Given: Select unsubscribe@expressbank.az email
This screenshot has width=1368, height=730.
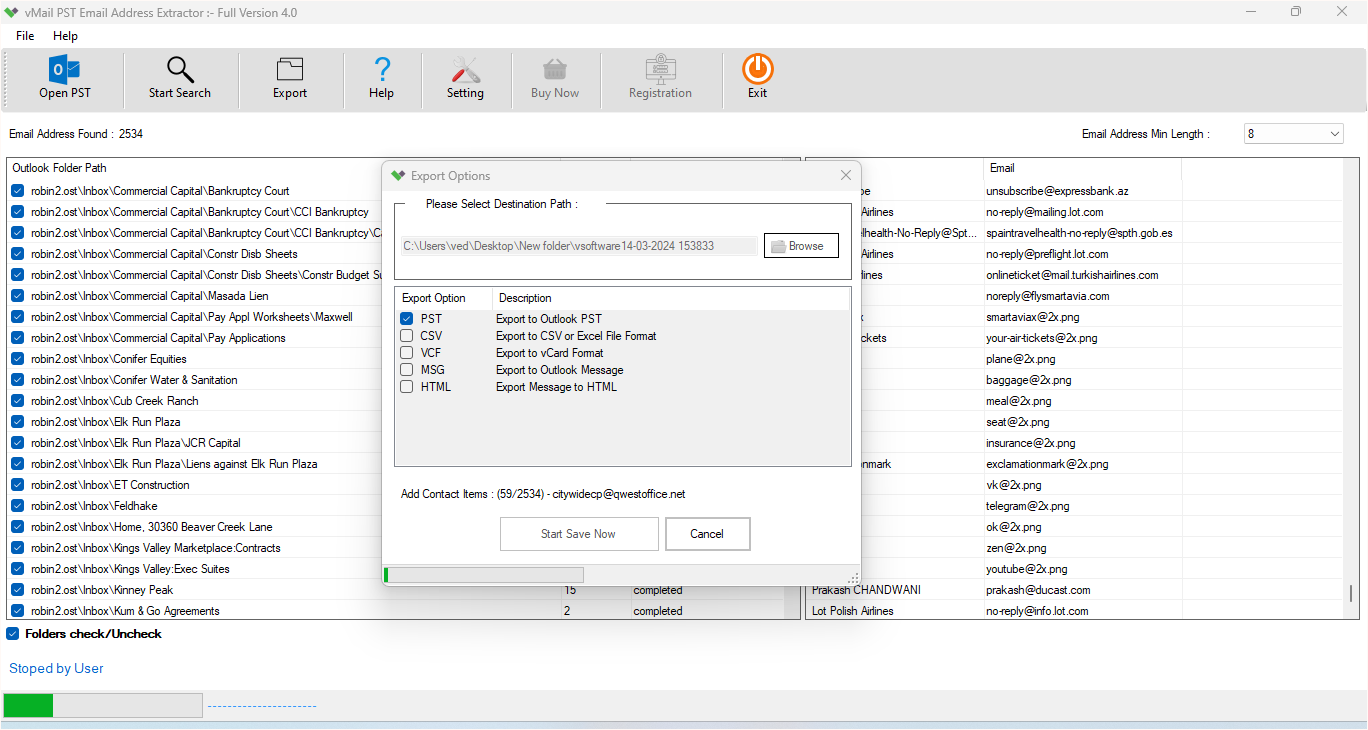Looking at the screenshot, I should click(x=1057, y=191).
